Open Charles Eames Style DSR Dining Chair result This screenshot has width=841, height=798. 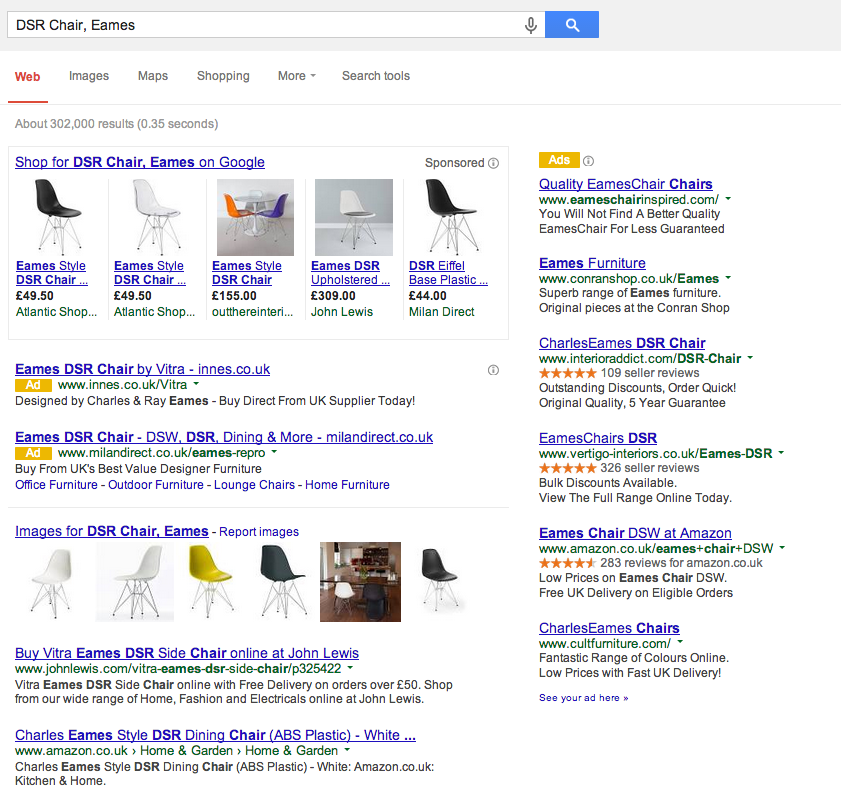[215, 735]
